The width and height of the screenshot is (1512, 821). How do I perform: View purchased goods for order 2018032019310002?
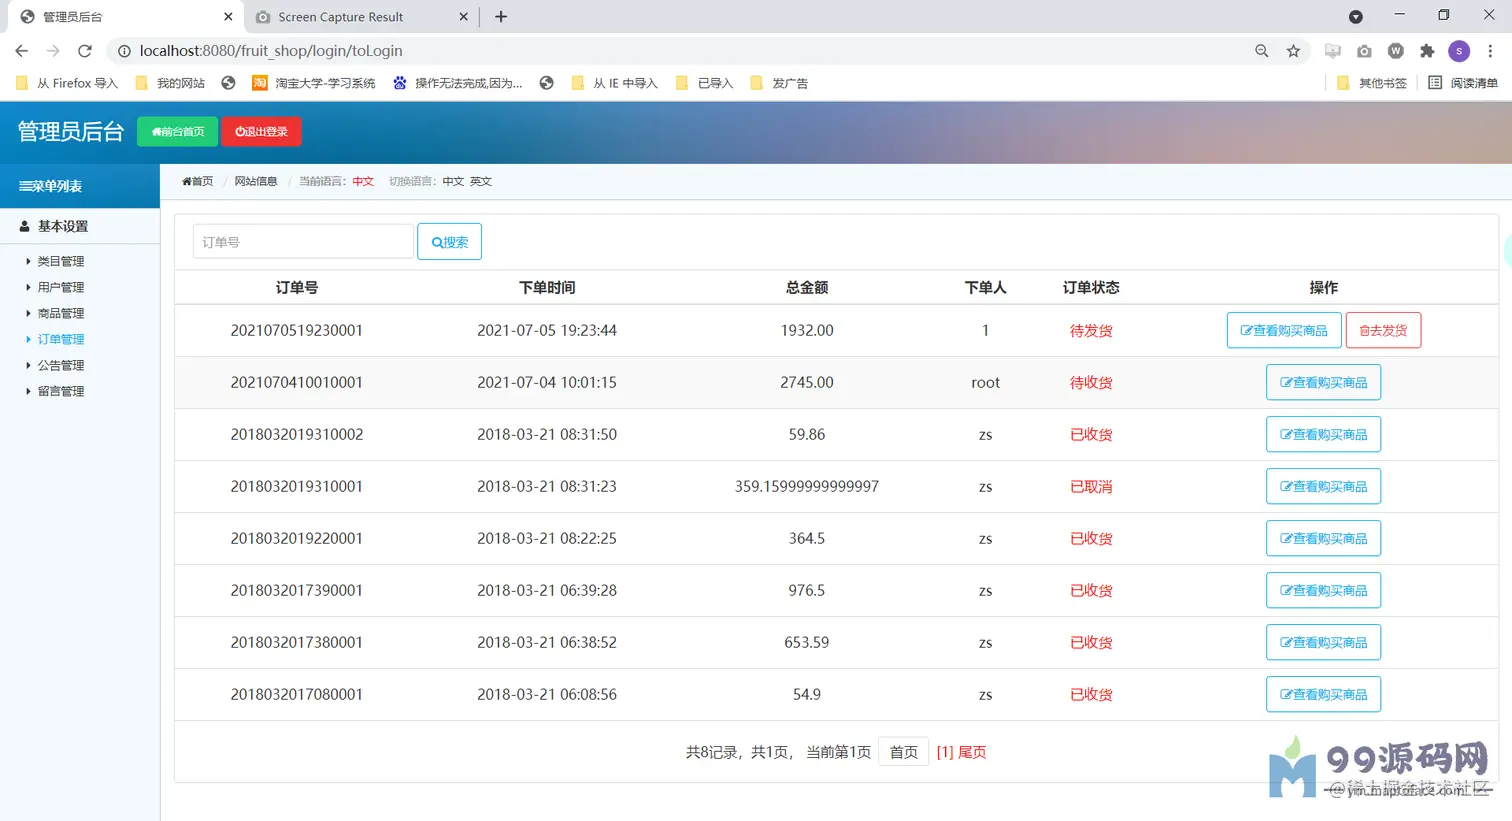click(x=1323, y=434)
